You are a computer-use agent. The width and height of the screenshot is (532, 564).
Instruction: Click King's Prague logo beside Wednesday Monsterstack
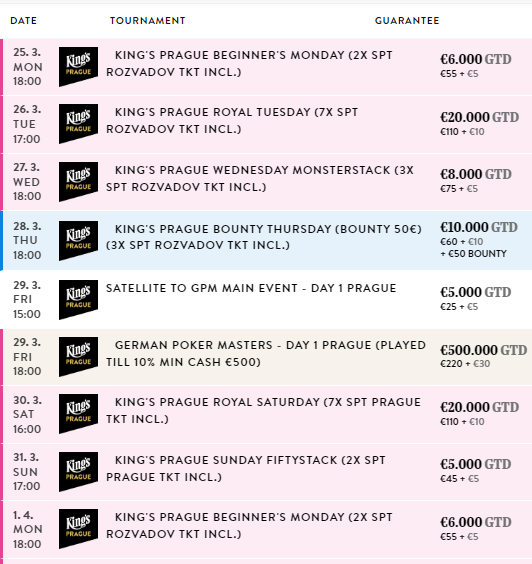tap(78, 182)
